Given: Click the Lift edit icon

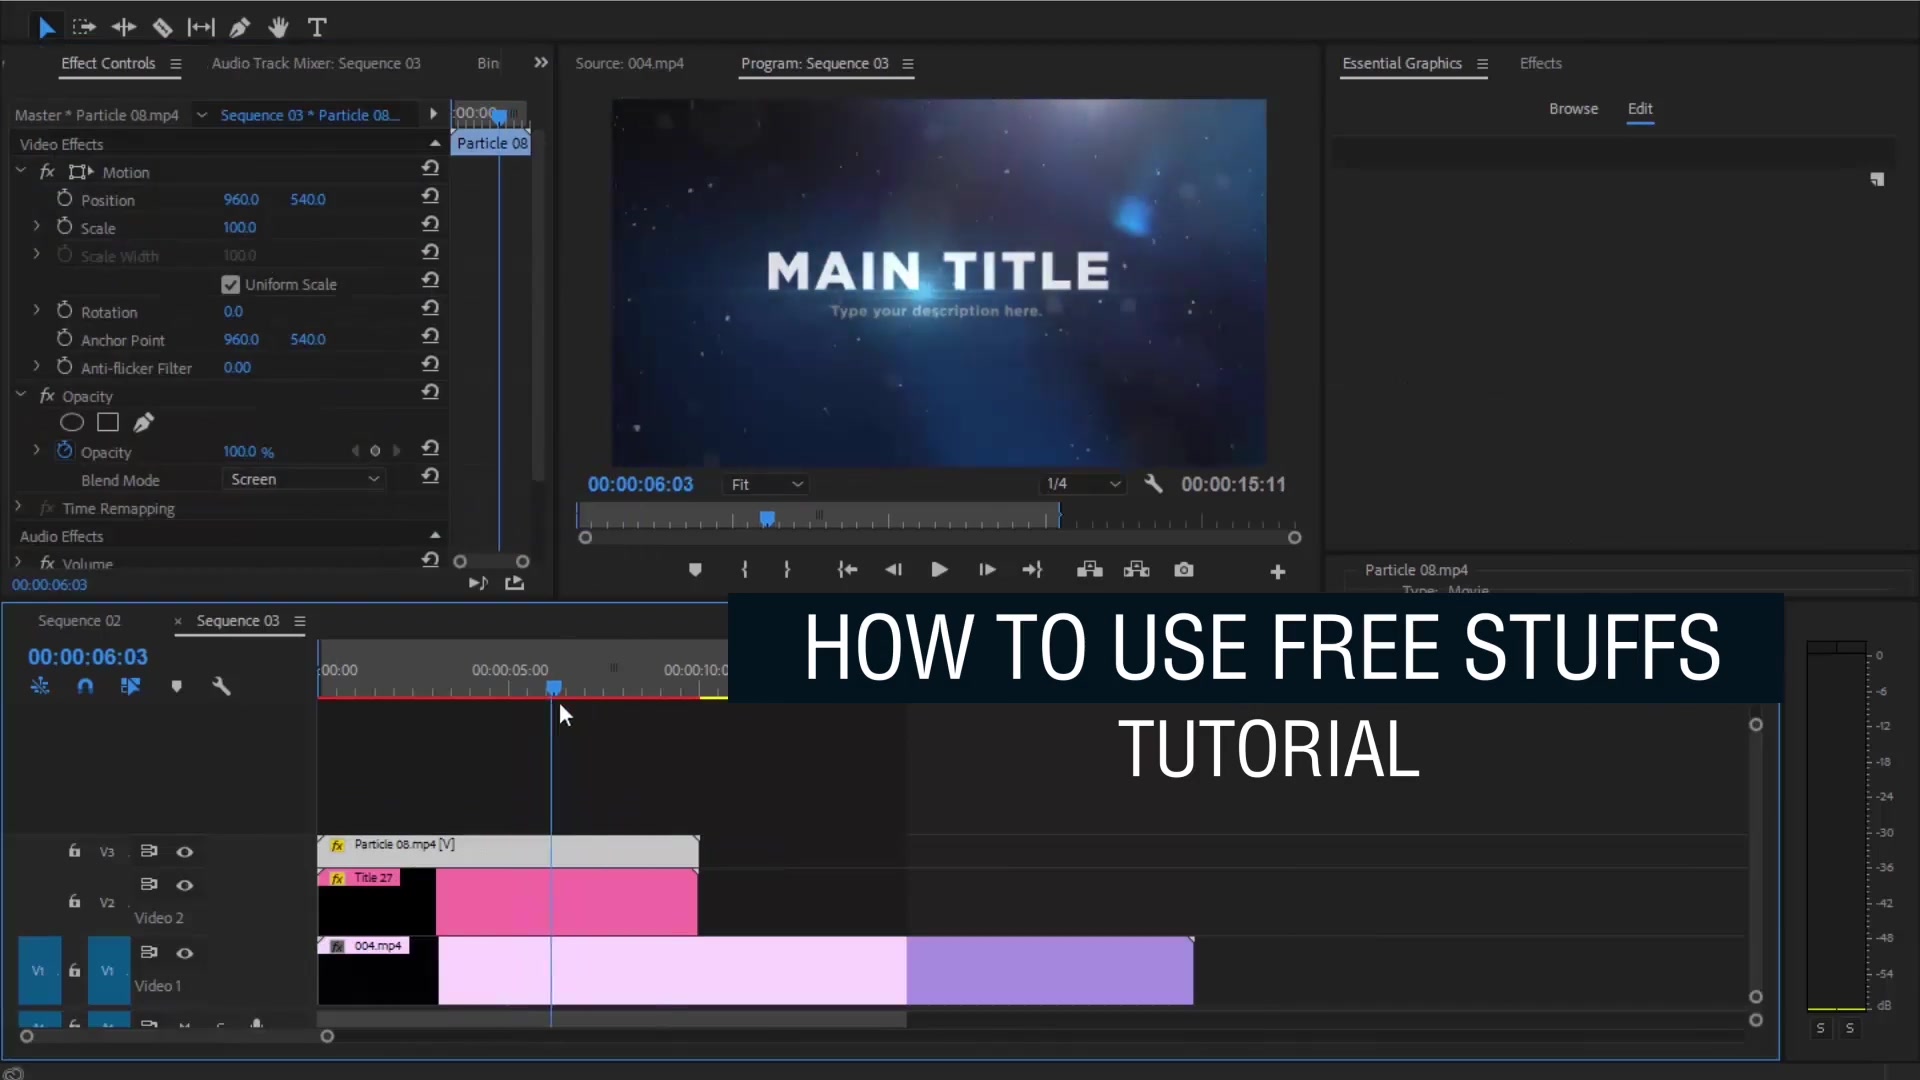Looking at the screenshot, I should (1088, 570).
